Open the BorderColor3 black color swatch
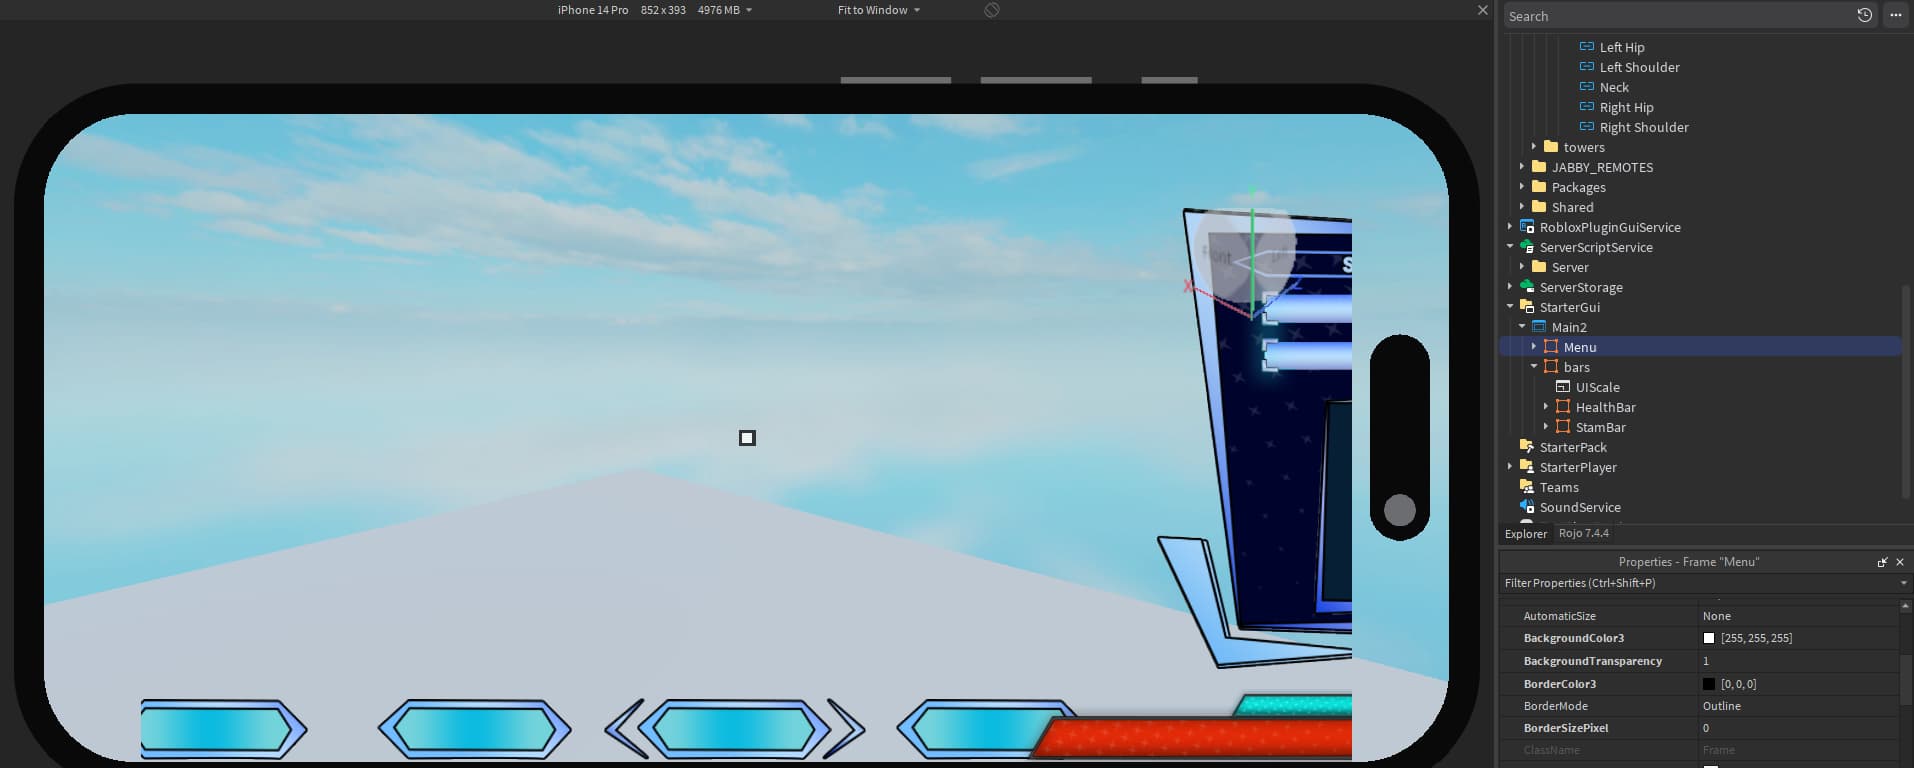The image size is (1914, 768). (x=1709, y=684)
